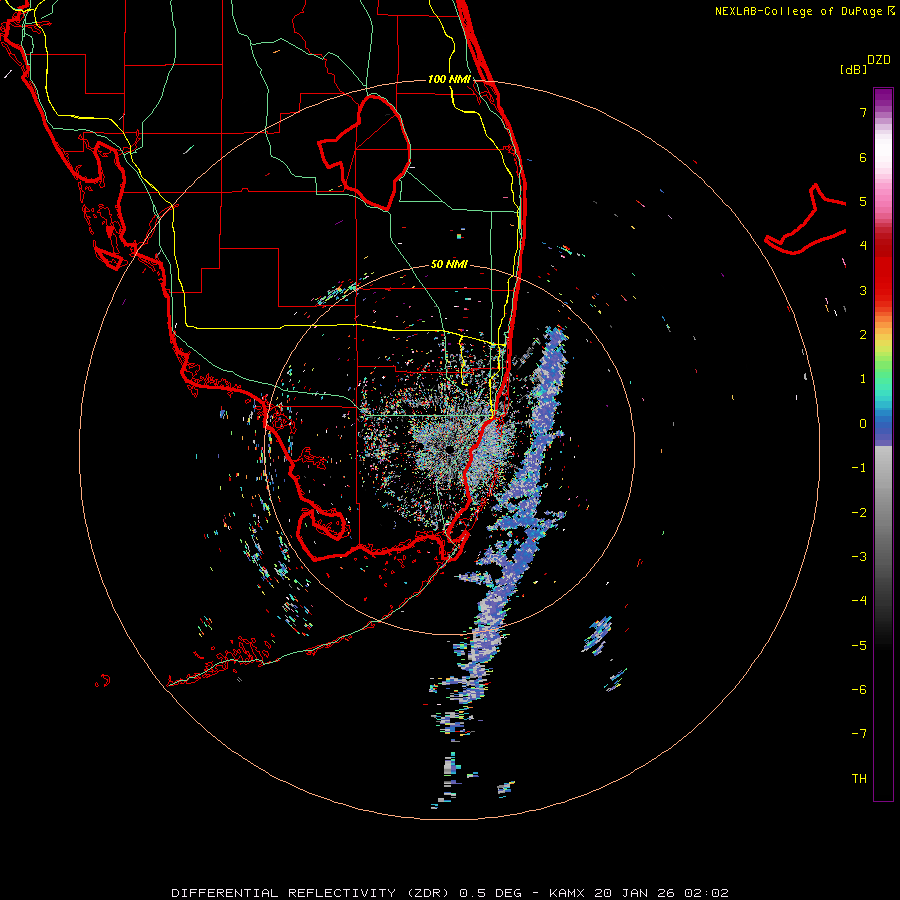The image size is (900, 900).
Task: Click the 50 NMI range ring label
Action: click(449, 264)
